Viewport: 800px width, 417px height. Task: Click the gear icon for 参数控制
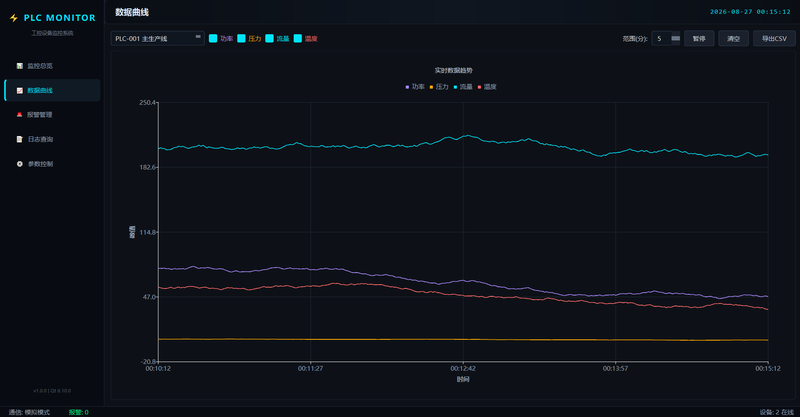tap(19, 164)
